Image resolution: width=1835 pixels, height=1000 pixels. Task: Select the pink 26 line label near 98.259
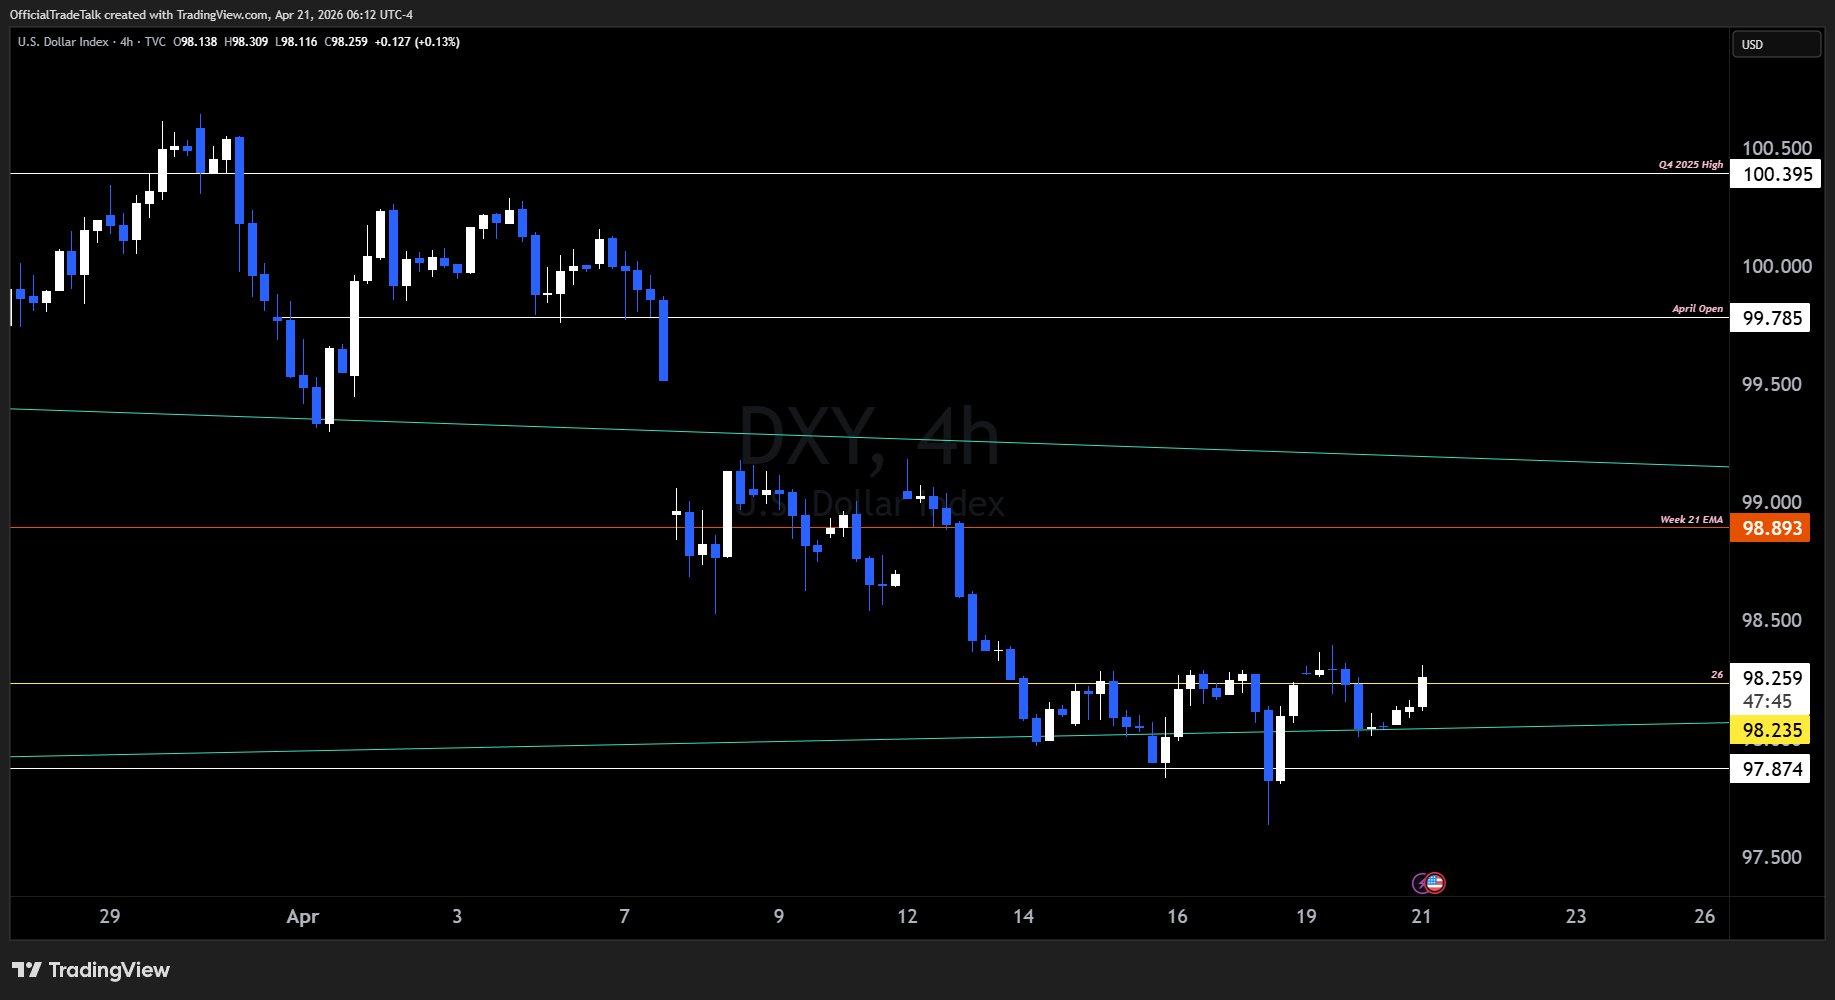[1717, 675]
